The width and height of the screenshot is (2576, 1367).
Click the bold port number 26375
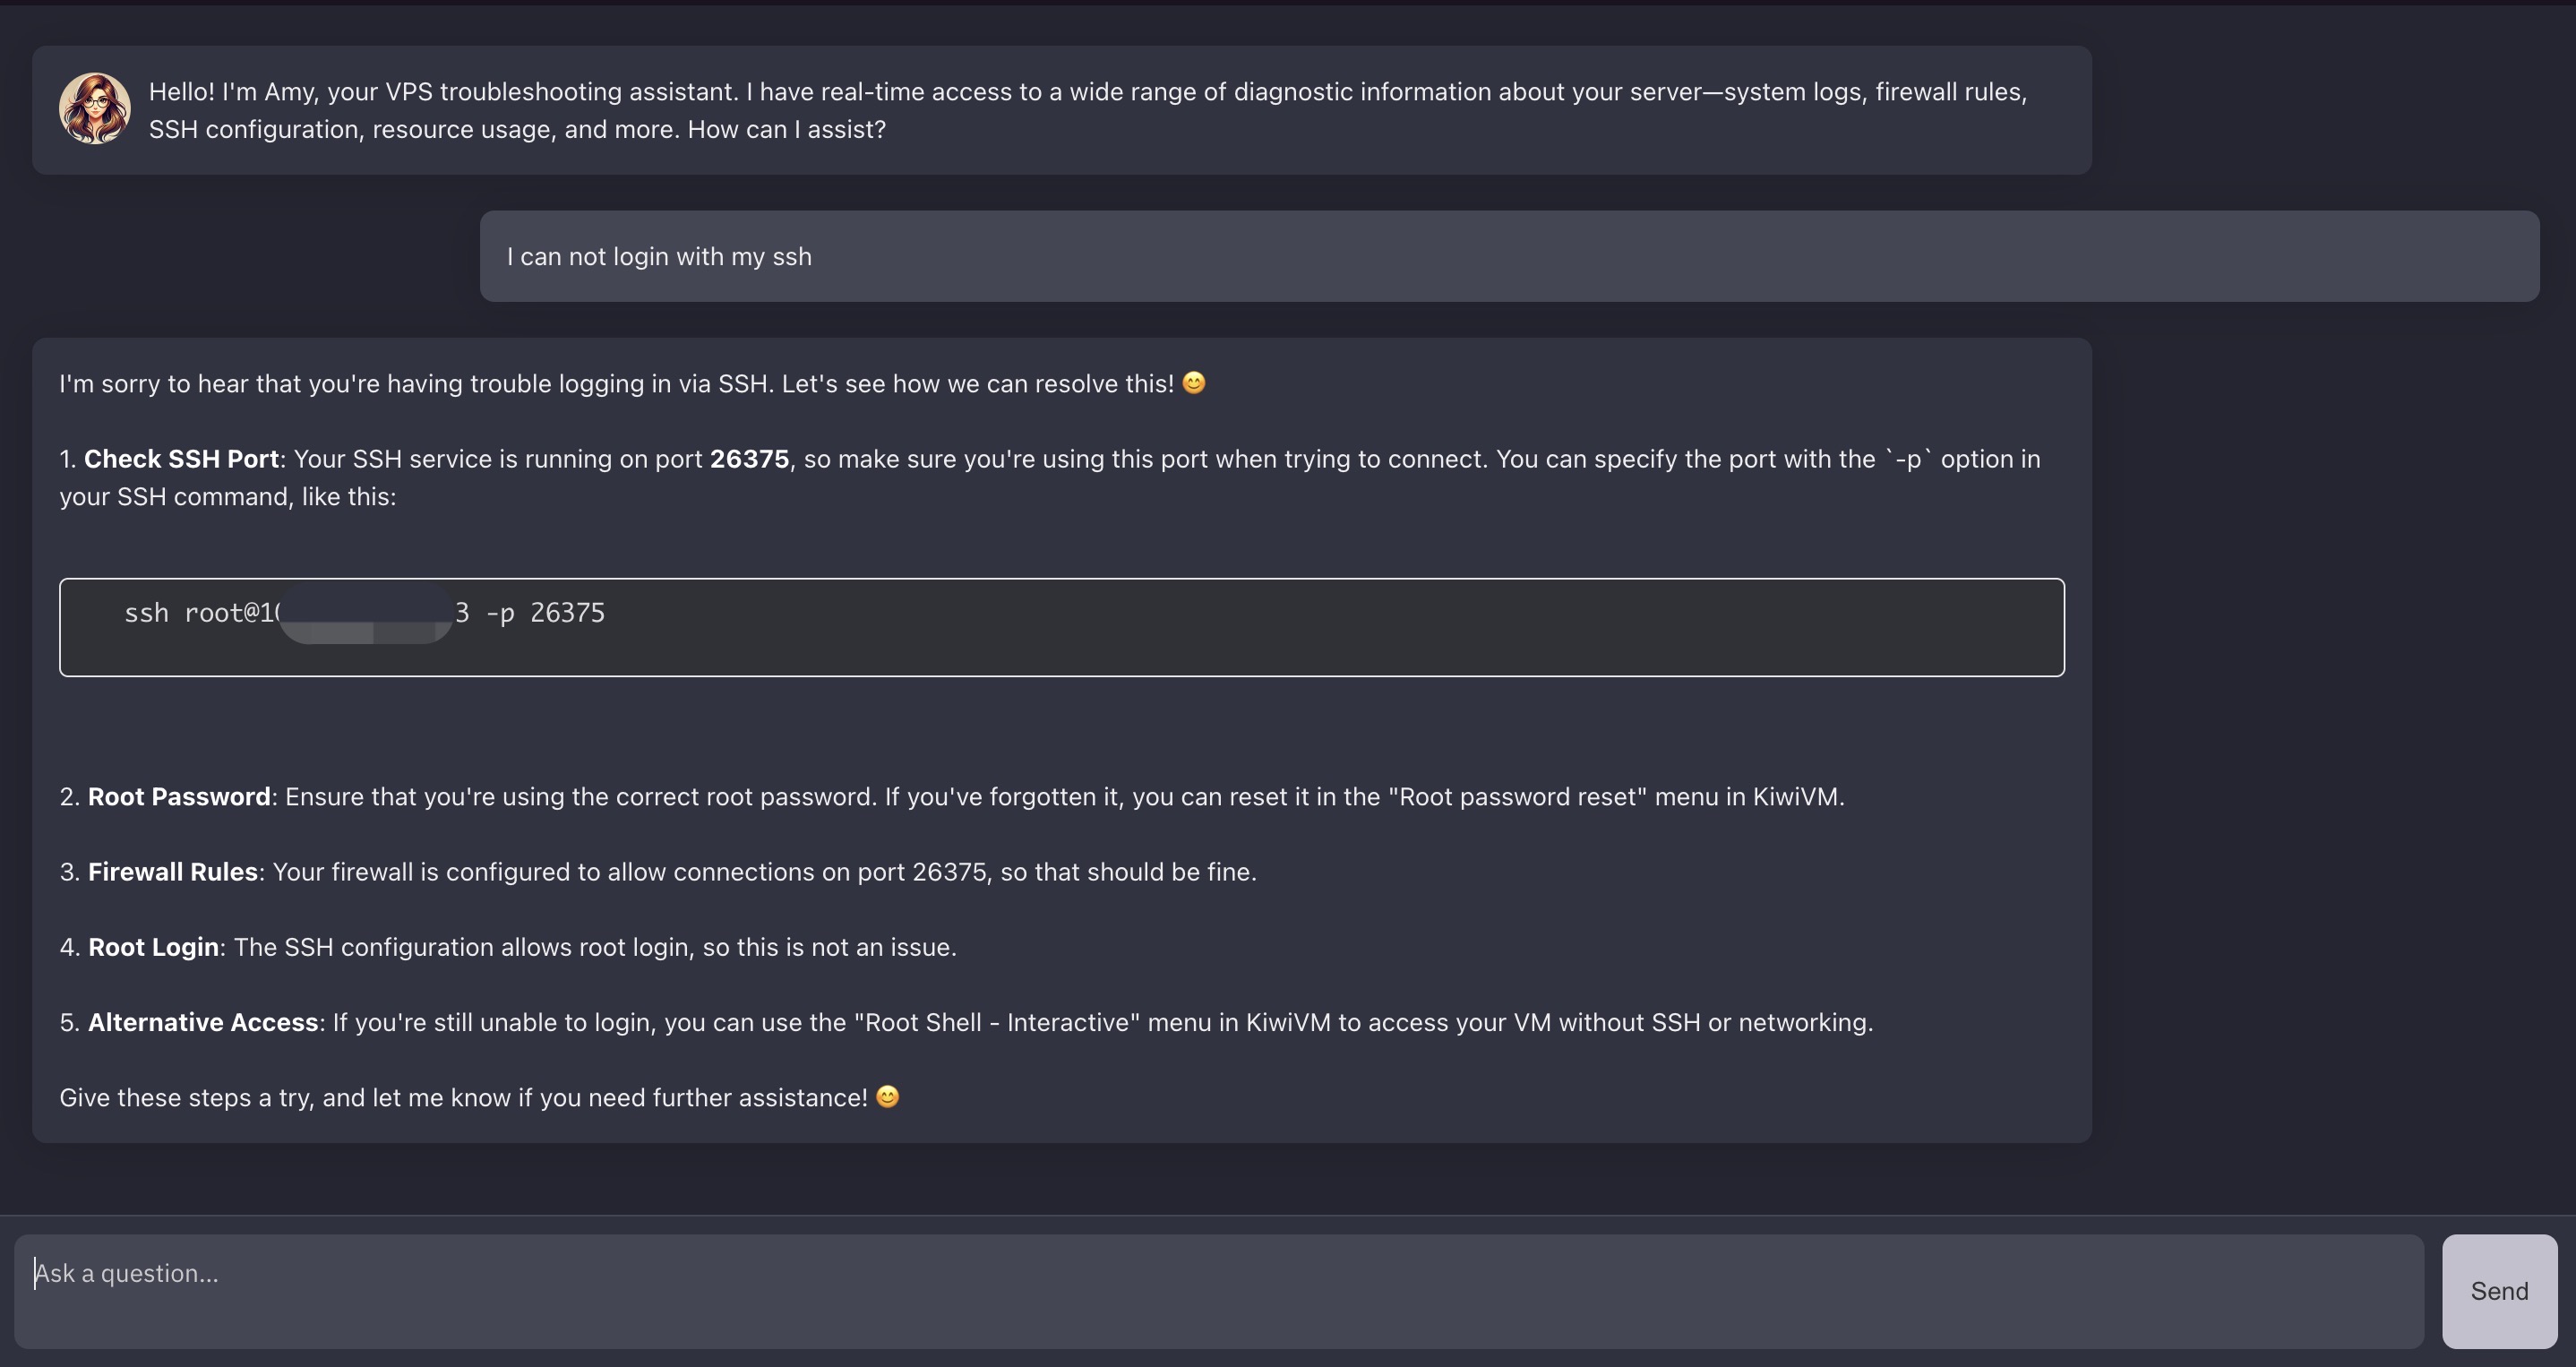coord(749,459)
